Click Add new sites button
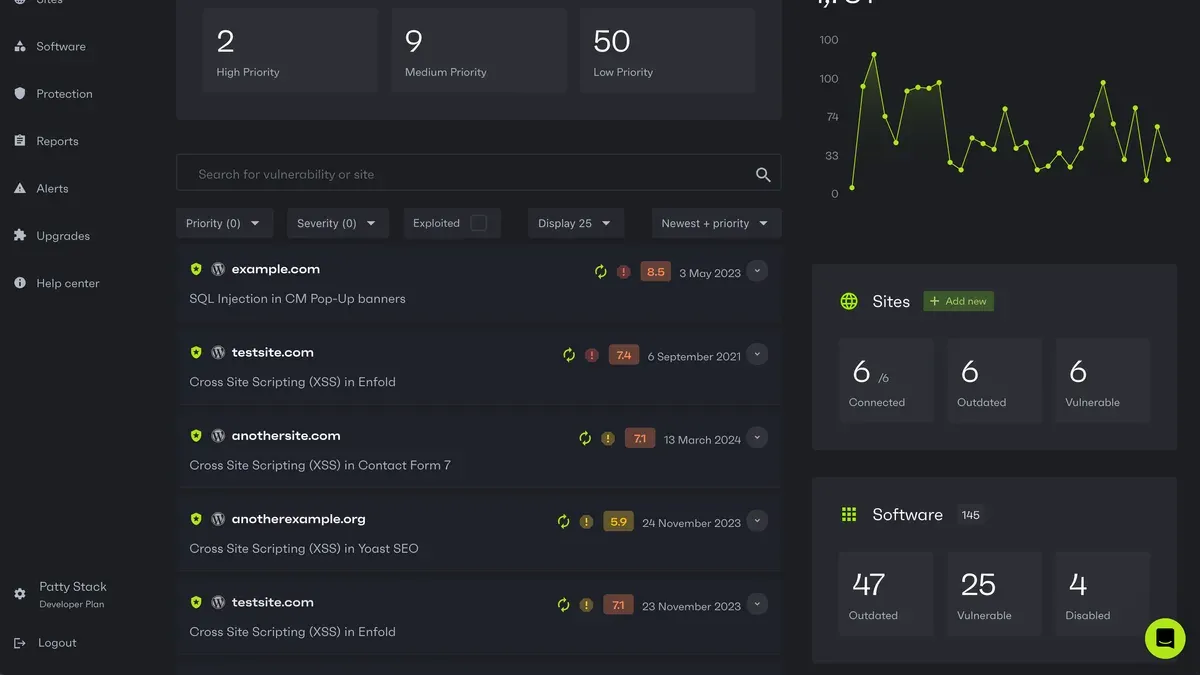 (959, 301)
